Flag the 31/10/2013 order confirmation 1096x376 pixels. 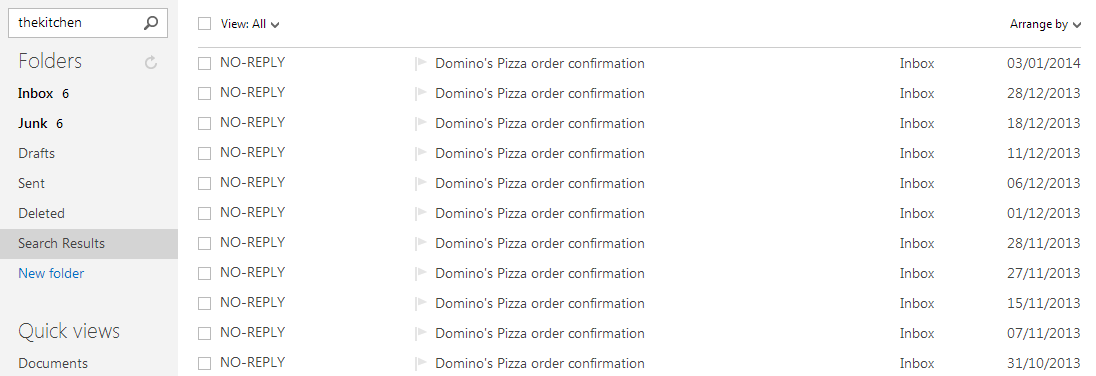[420, 363]
